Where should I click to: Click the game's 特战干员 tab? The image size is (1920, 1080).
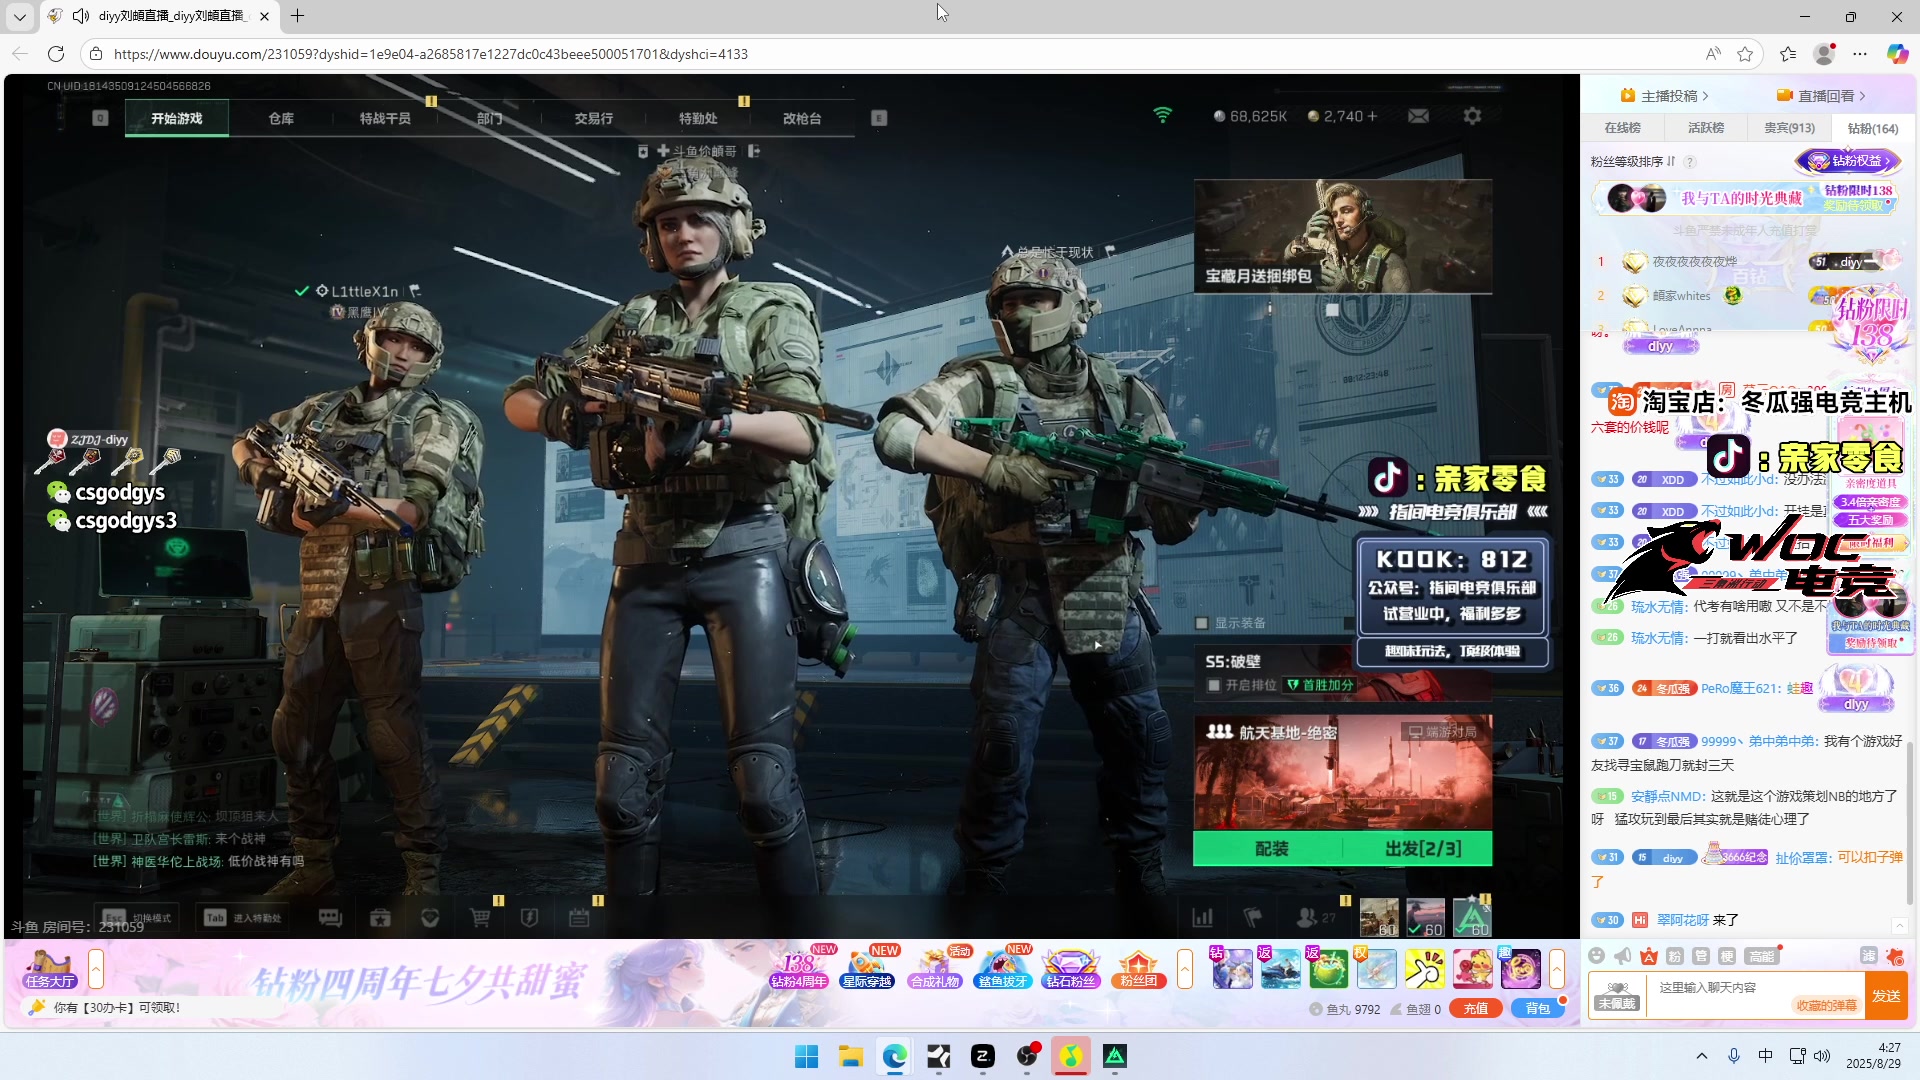385,118
